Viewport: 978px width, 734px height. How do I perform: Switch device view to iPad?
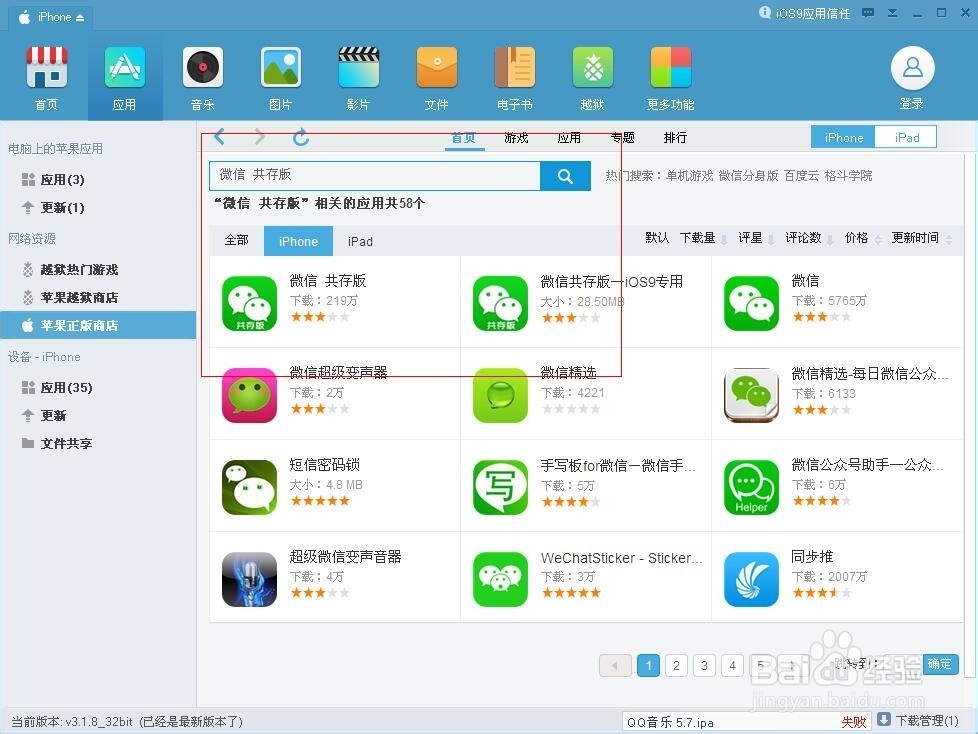pos(905,137)
